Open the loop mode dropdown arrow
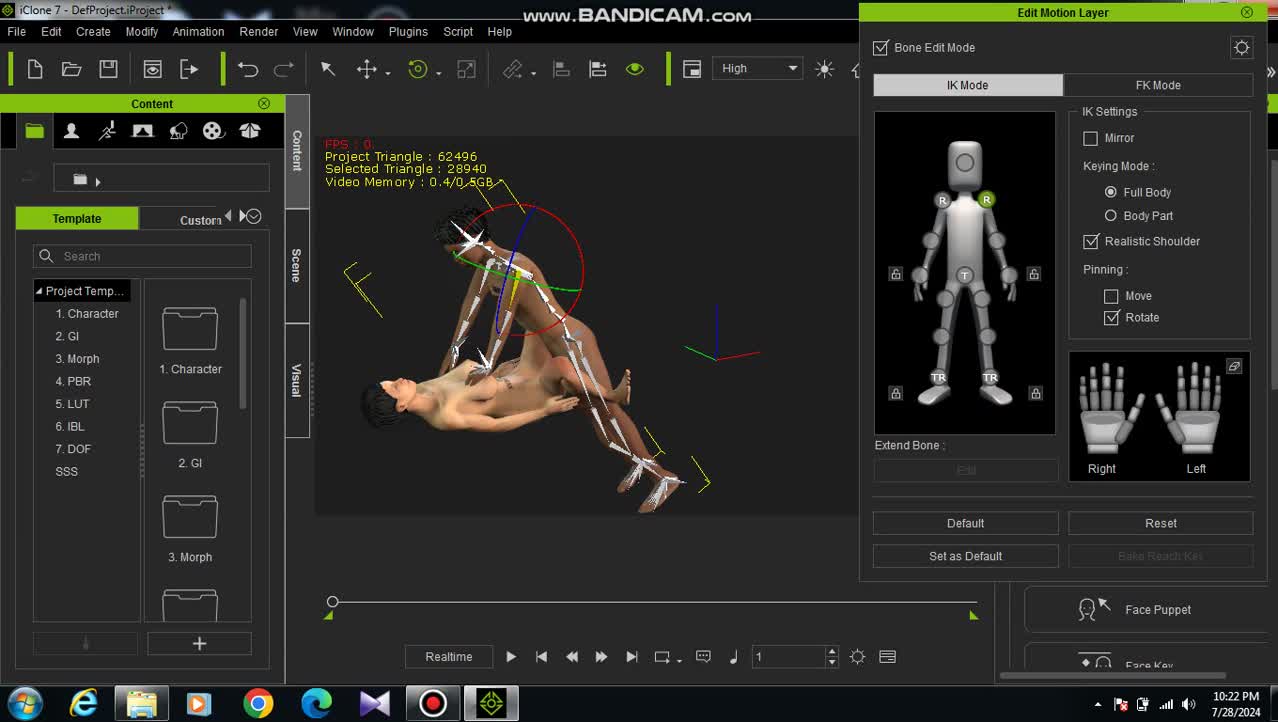This screenshot has height=722, width=1278. tap(679, 659)
